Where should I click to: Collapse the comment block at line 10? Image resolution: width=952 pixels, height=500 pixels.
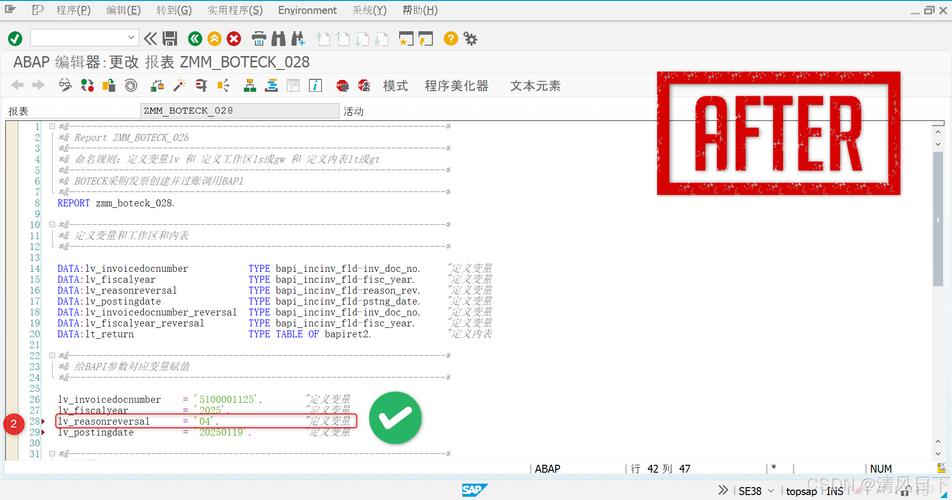pyautogui.click(x=48, y=225)
